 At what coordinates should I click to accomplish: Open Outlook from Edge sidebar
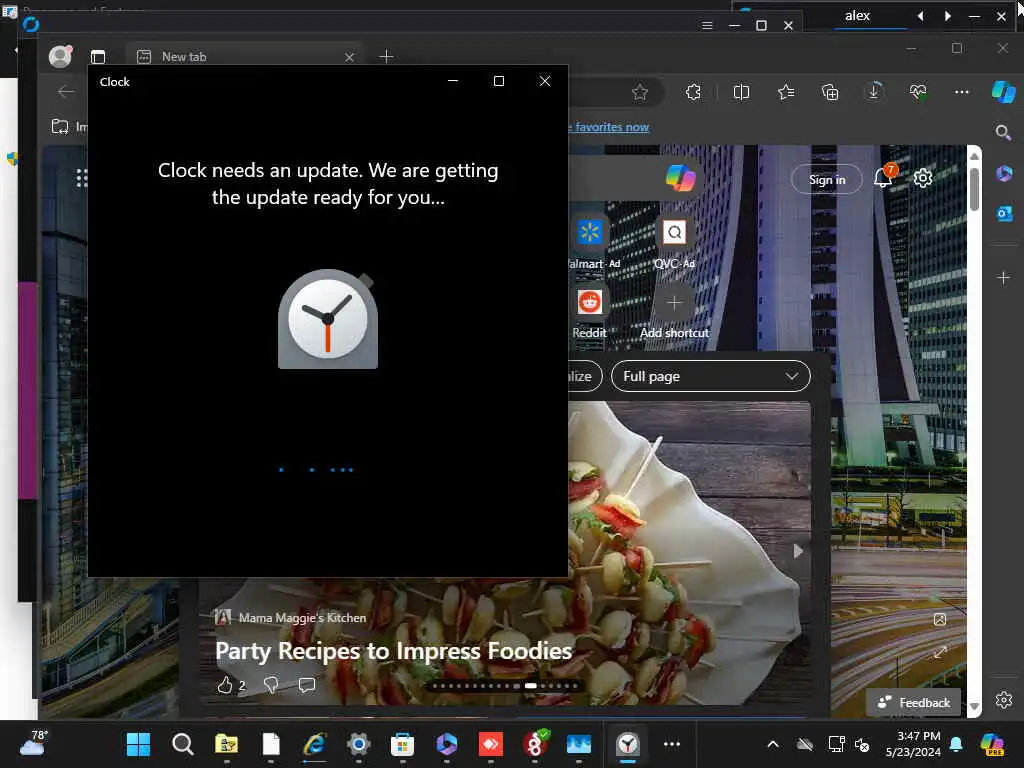pyautogui.click(x=1004, y=213)
